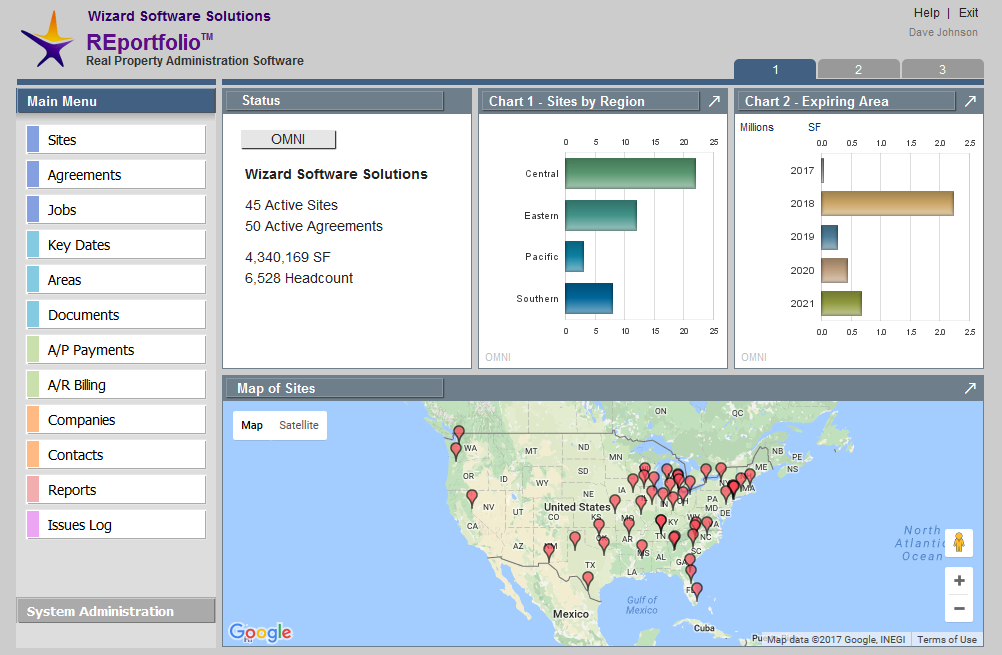The image size is (1002, 655).
Task: Click the '4,340,169 SF' value
Action: (x=288, y=258)
